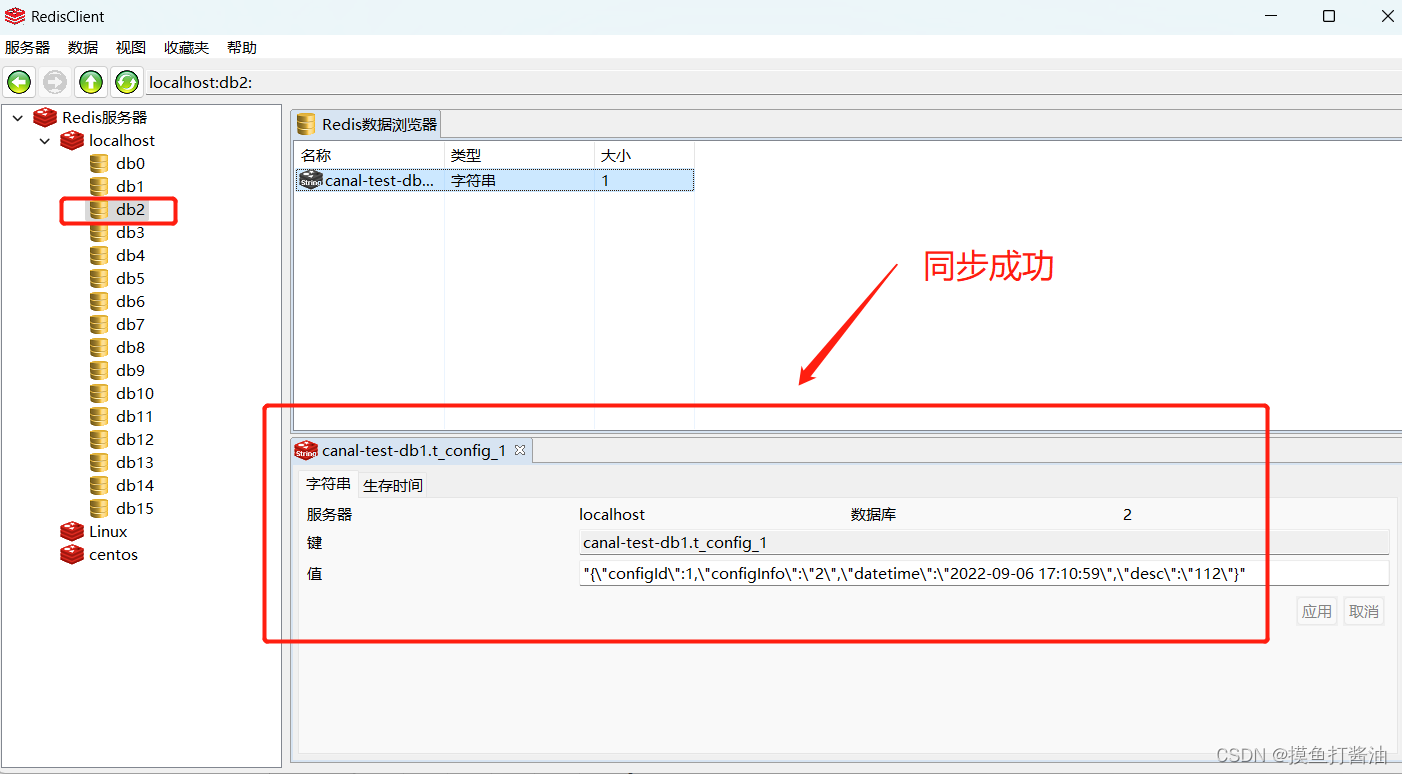Collapse the localhost server node
Image resolution: width=1402 pixels, height=774 pixels.
click(x=44, y=141)
